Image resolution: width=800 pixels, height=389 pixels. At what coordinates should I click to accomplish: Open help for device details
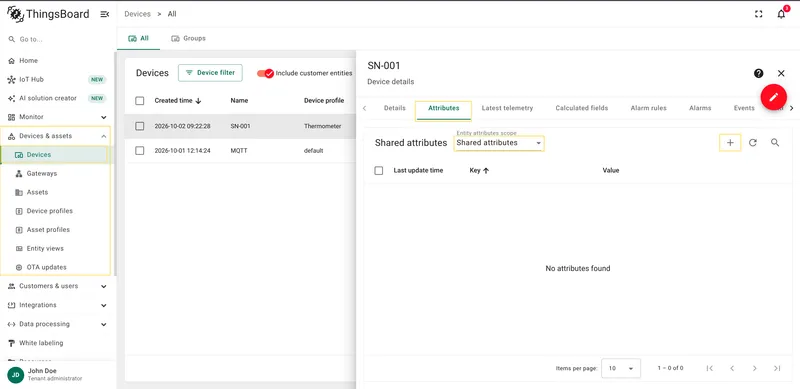759,74
